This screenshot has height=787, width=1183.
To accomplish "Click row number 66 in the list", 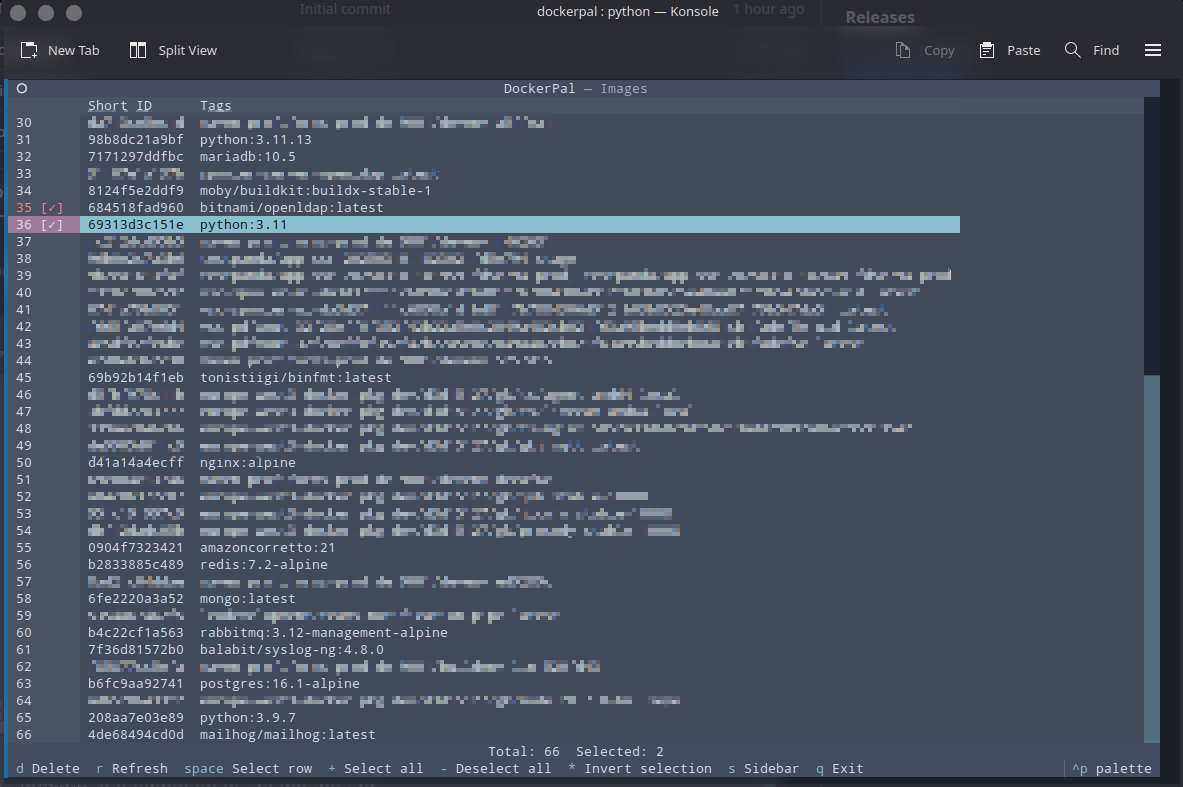I will pyautogui.click(x=24, y=734).
